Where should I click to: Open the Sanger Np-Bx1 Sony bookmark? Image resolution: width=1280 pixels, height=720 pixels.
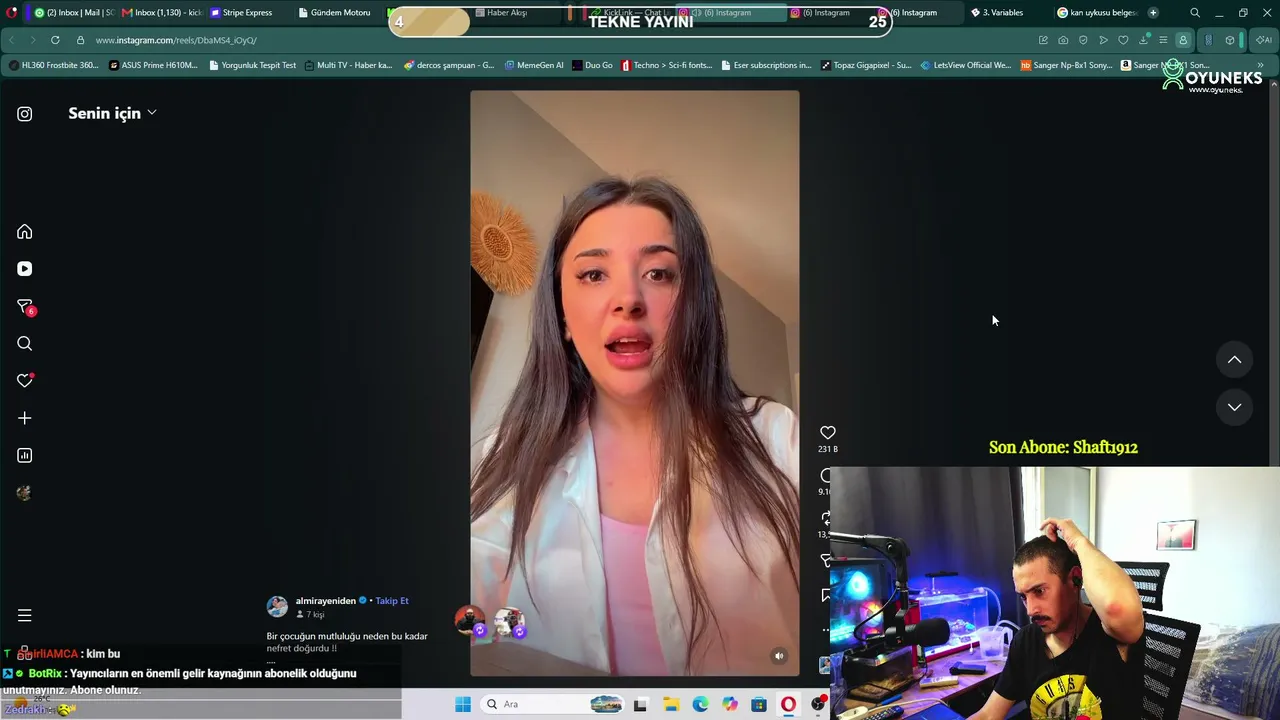(1066, 65)
